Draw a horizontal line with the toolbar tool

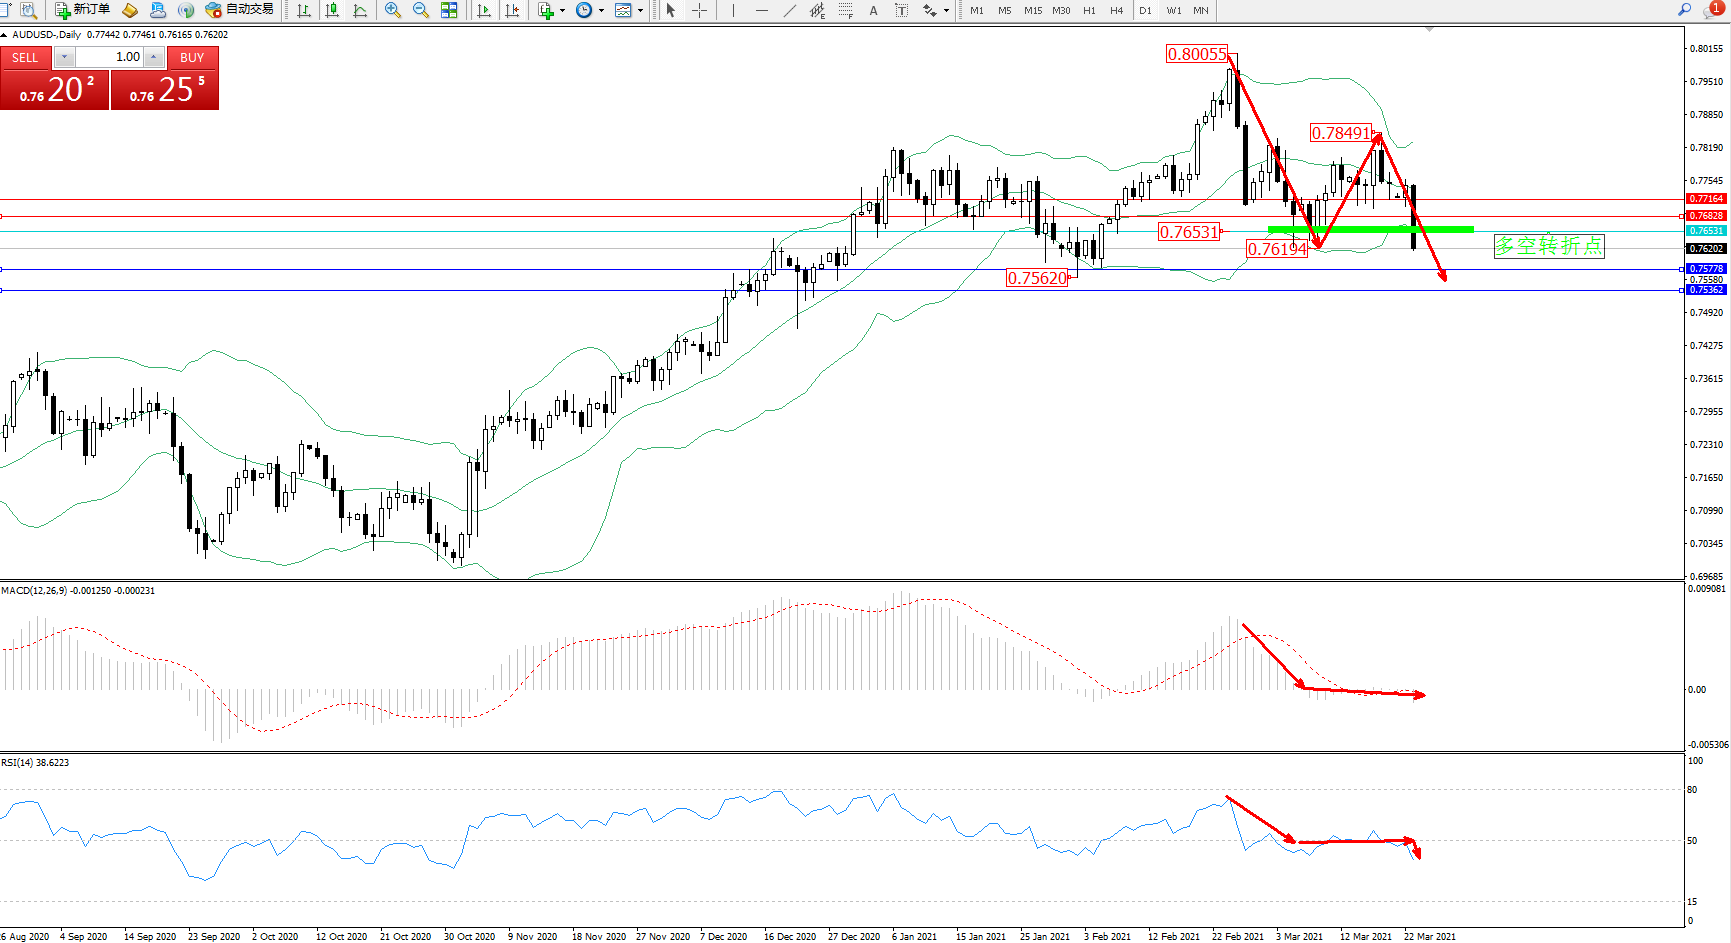coord(762,10)
